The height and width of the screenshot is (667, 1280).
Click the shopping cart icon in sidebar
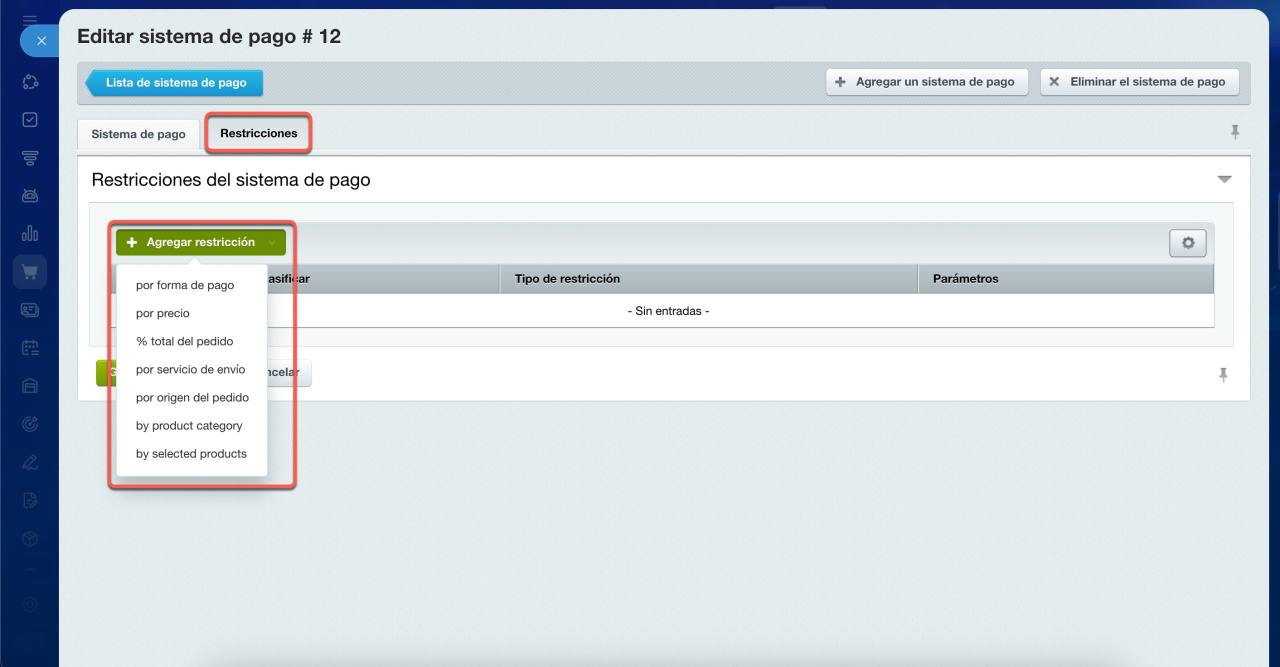pos(30,272)
